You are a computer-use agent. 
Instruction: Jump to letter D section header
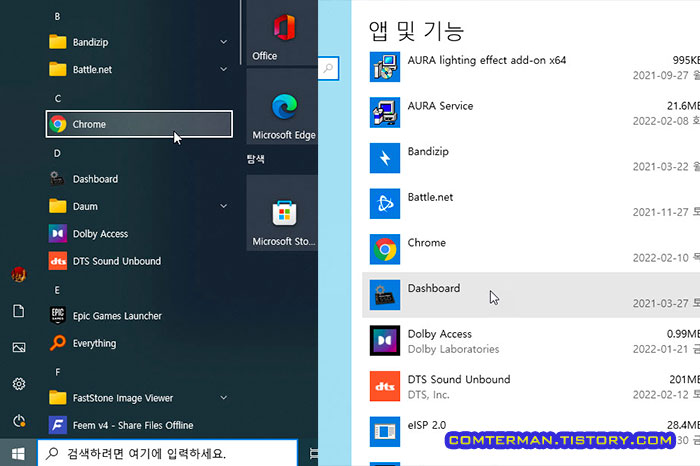[x=57, y=154]
